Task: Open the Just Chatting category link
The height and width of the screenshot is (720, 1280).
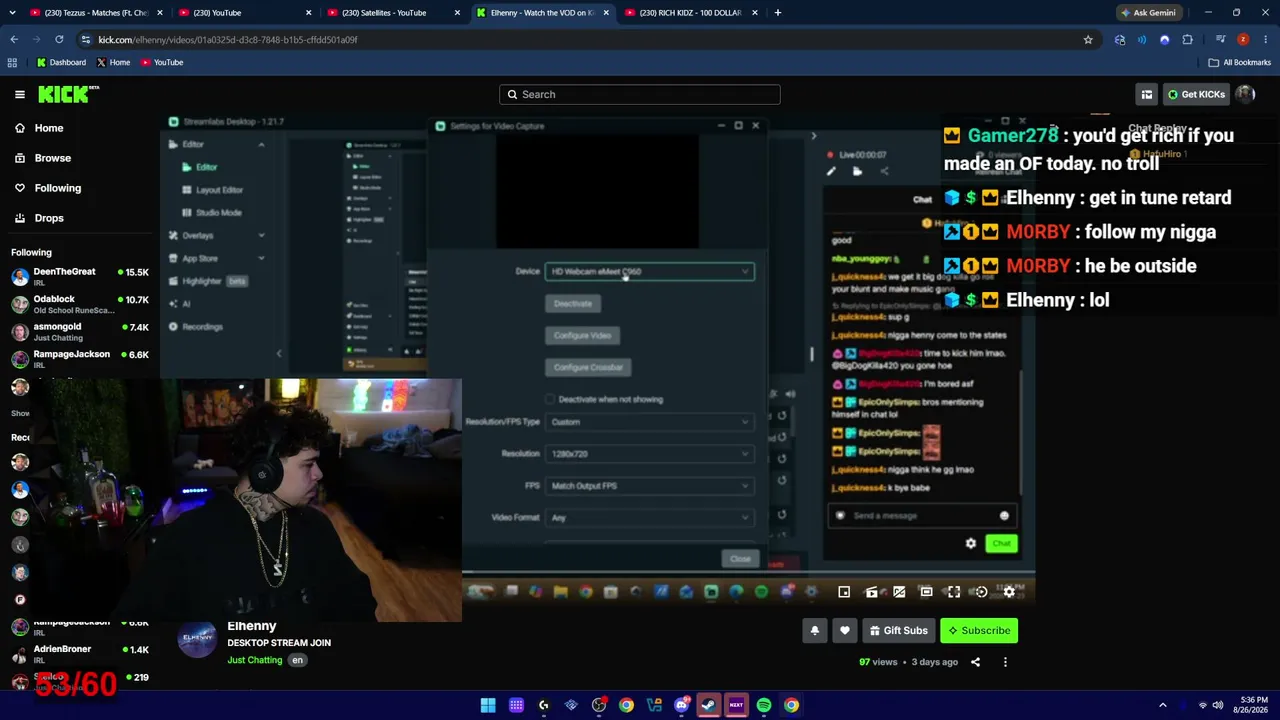Action: [255, 660]
